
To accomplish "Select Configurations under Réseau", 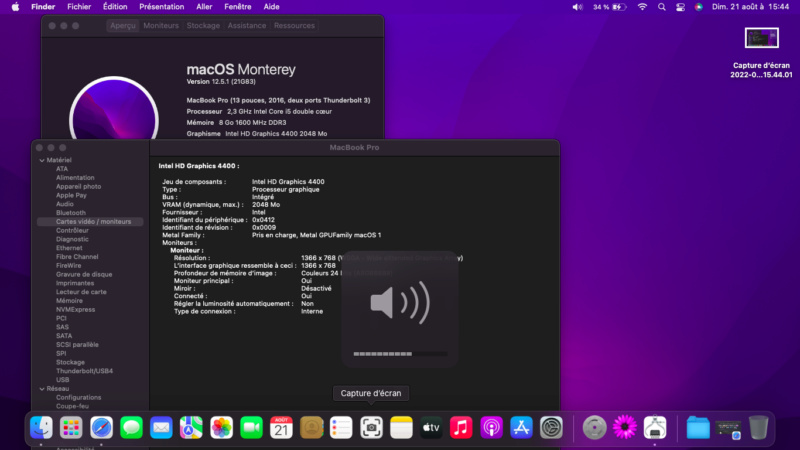I will [x=79, y=397].
